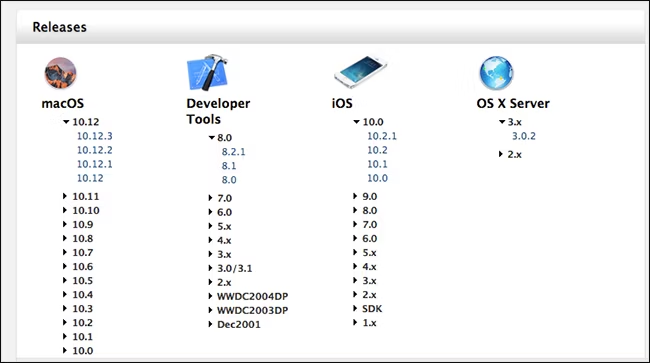Expand the Dec2001 group
Viewport: 650px width, 363px height.
pos(210,324)
